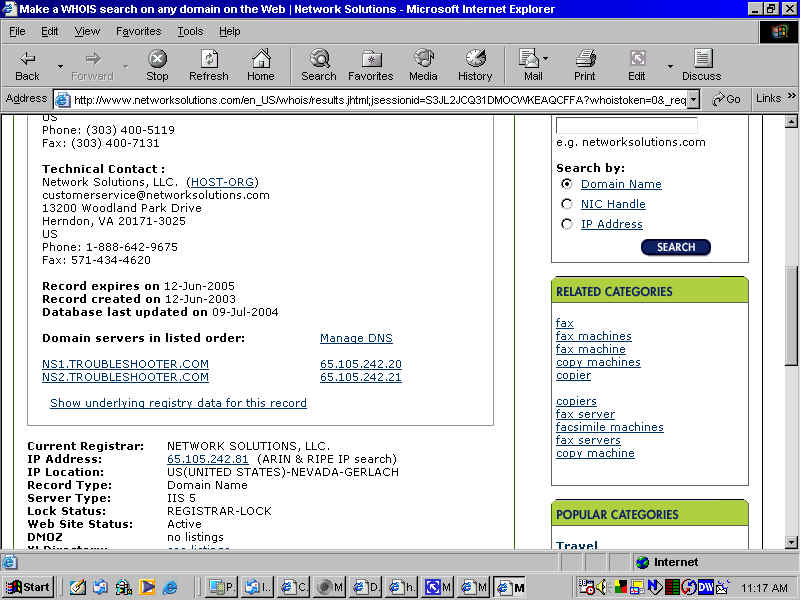Click the notepad icon in Quick Launch
The height and width of the screenshot is (600, 800).
point(78,587)
